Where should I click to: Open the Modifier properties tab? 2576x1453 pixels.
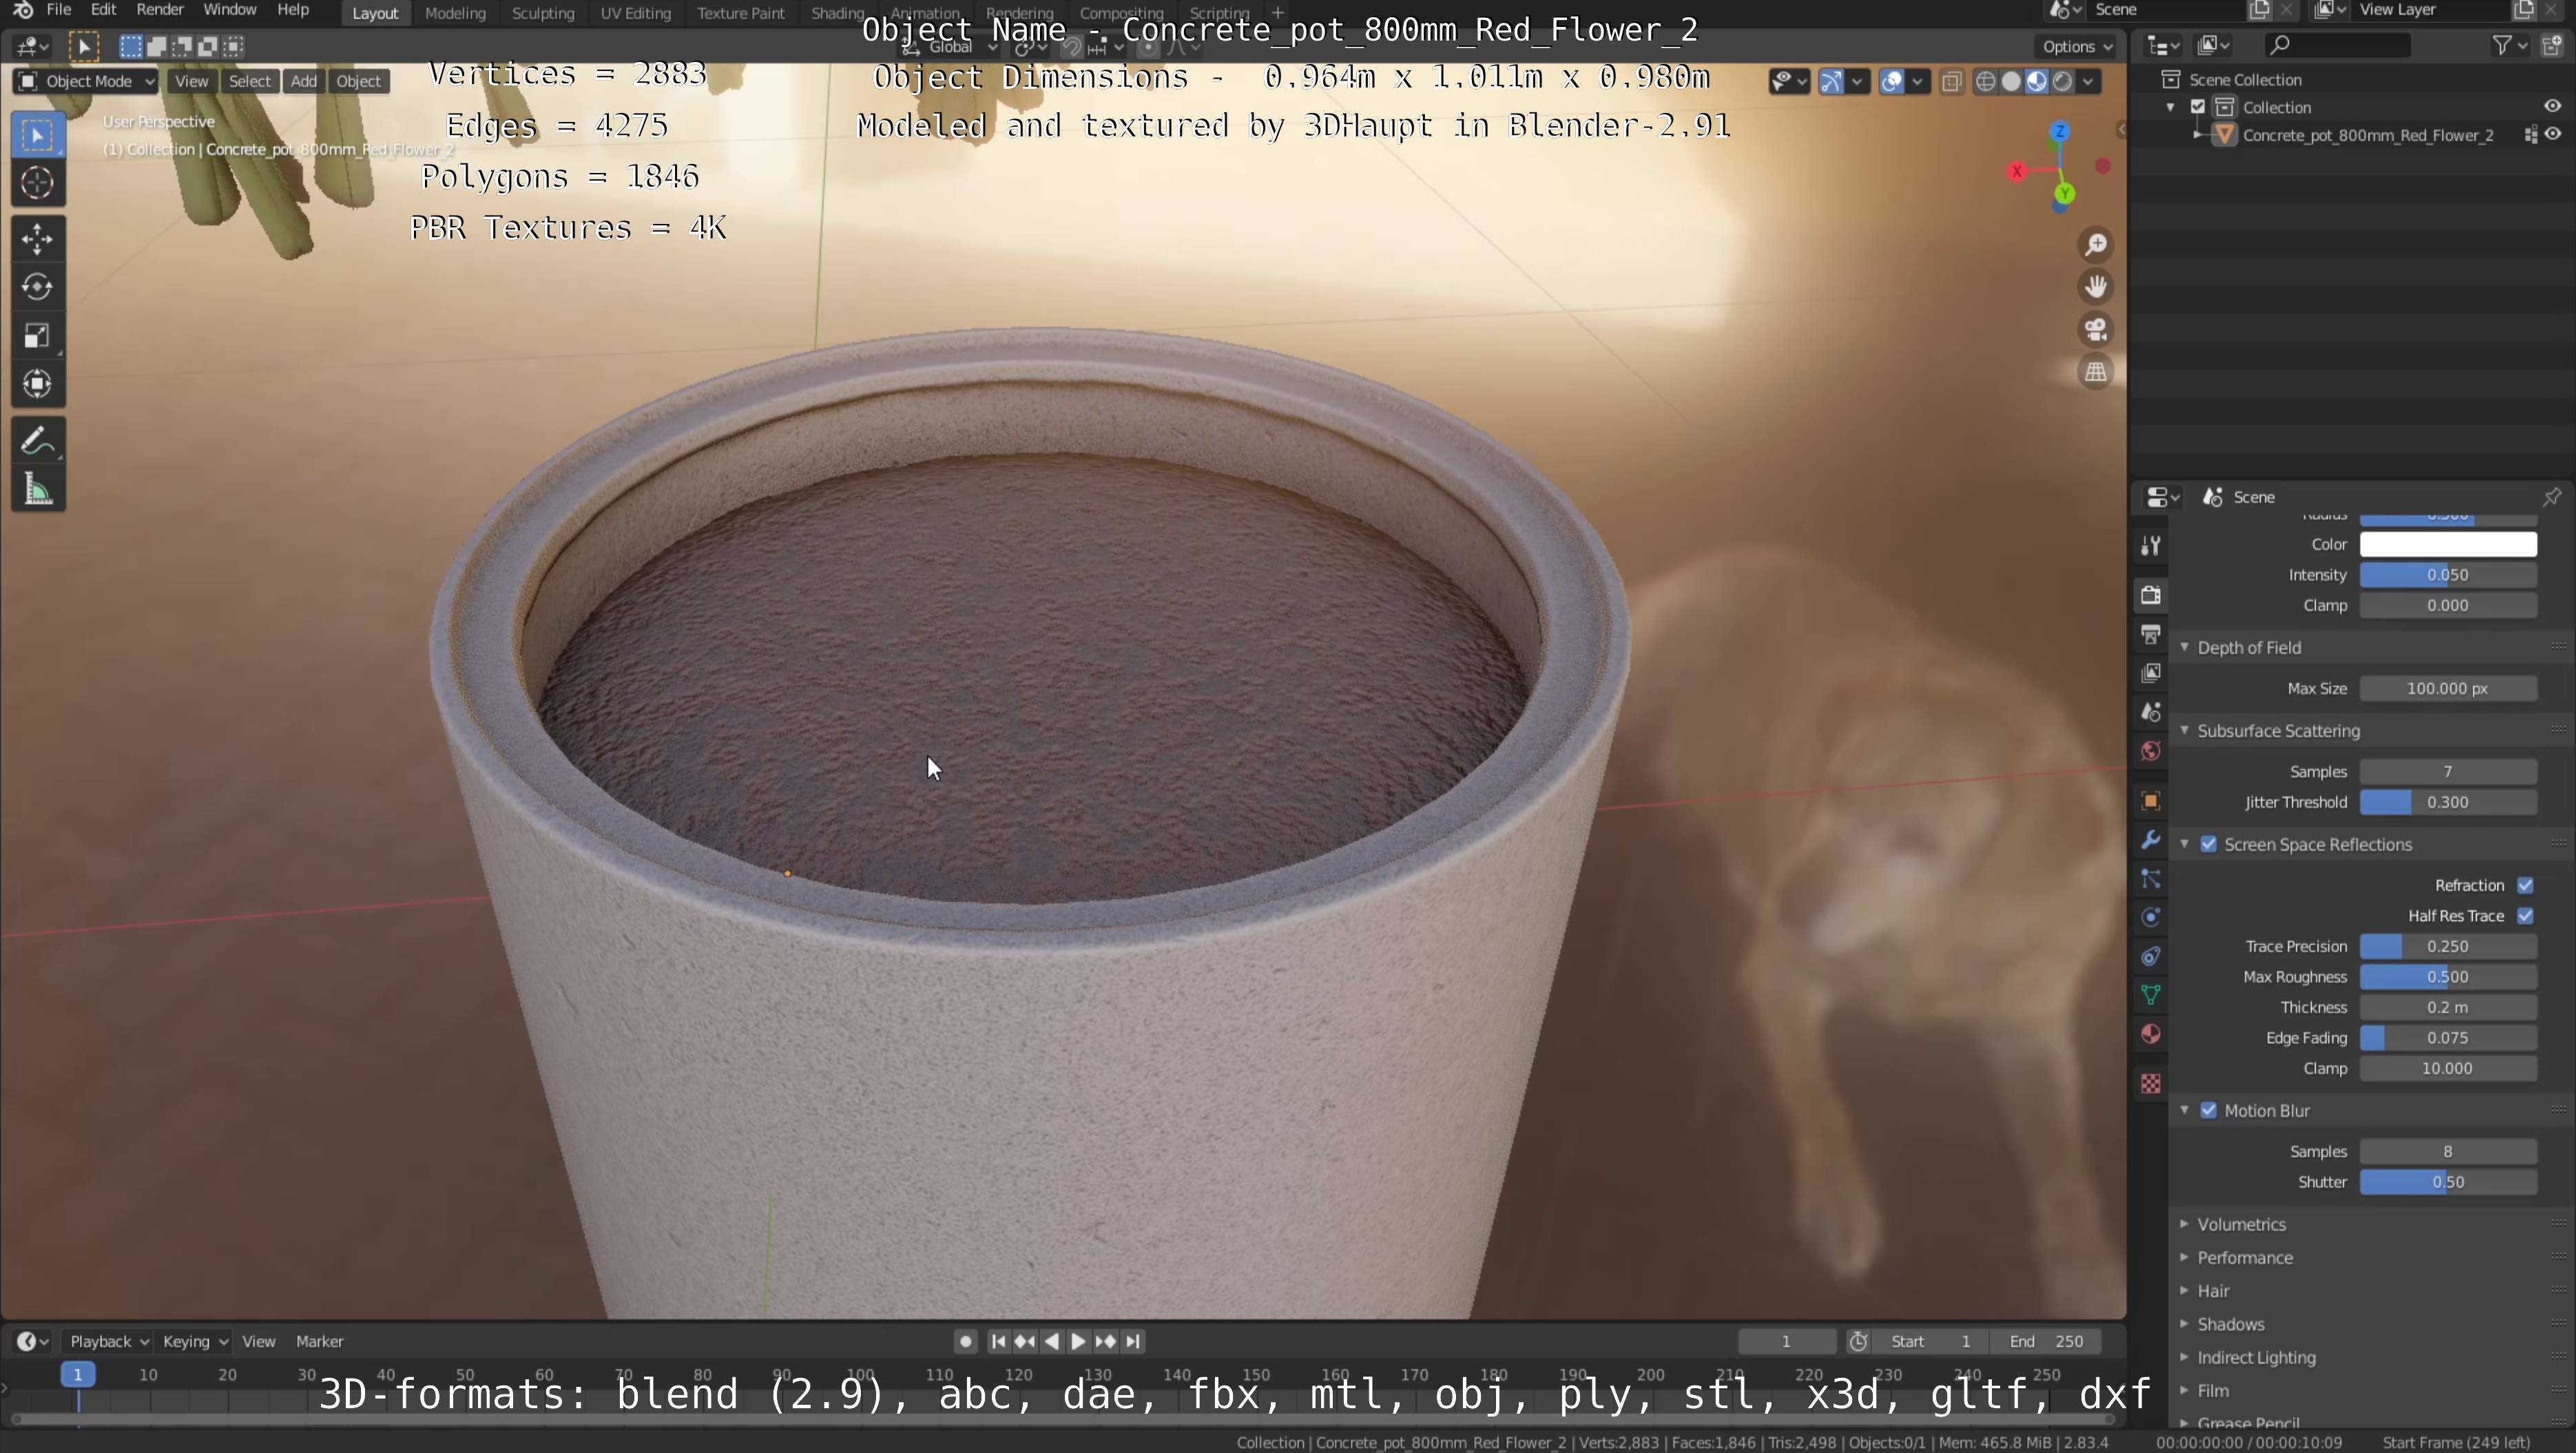(2151, 840)
